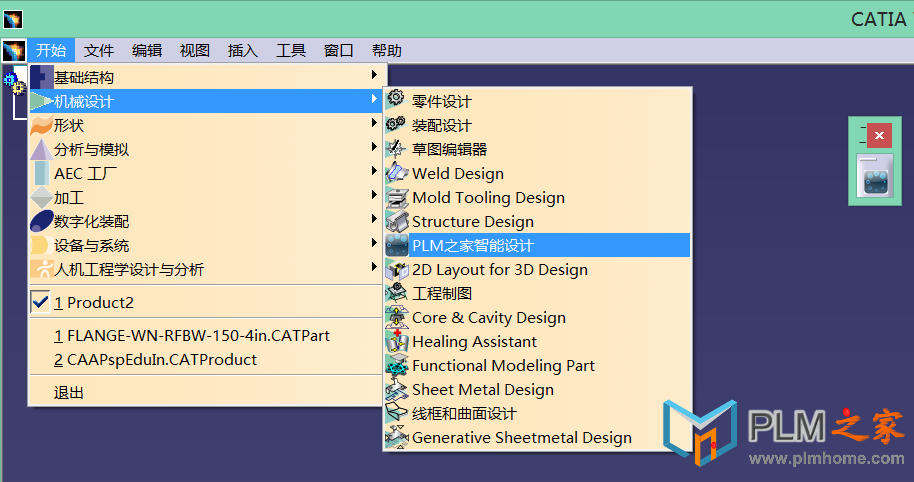Click the 线框和曲面设计 icon
914x482 pixels.
(x=396, y=413)
